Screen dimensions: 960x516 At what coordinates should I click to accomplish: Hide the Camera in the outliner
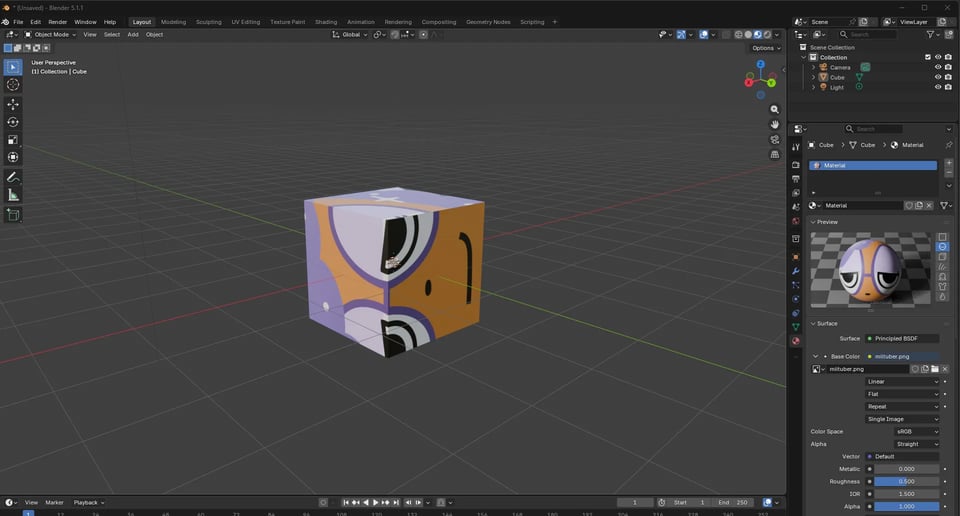pos(937,67)
